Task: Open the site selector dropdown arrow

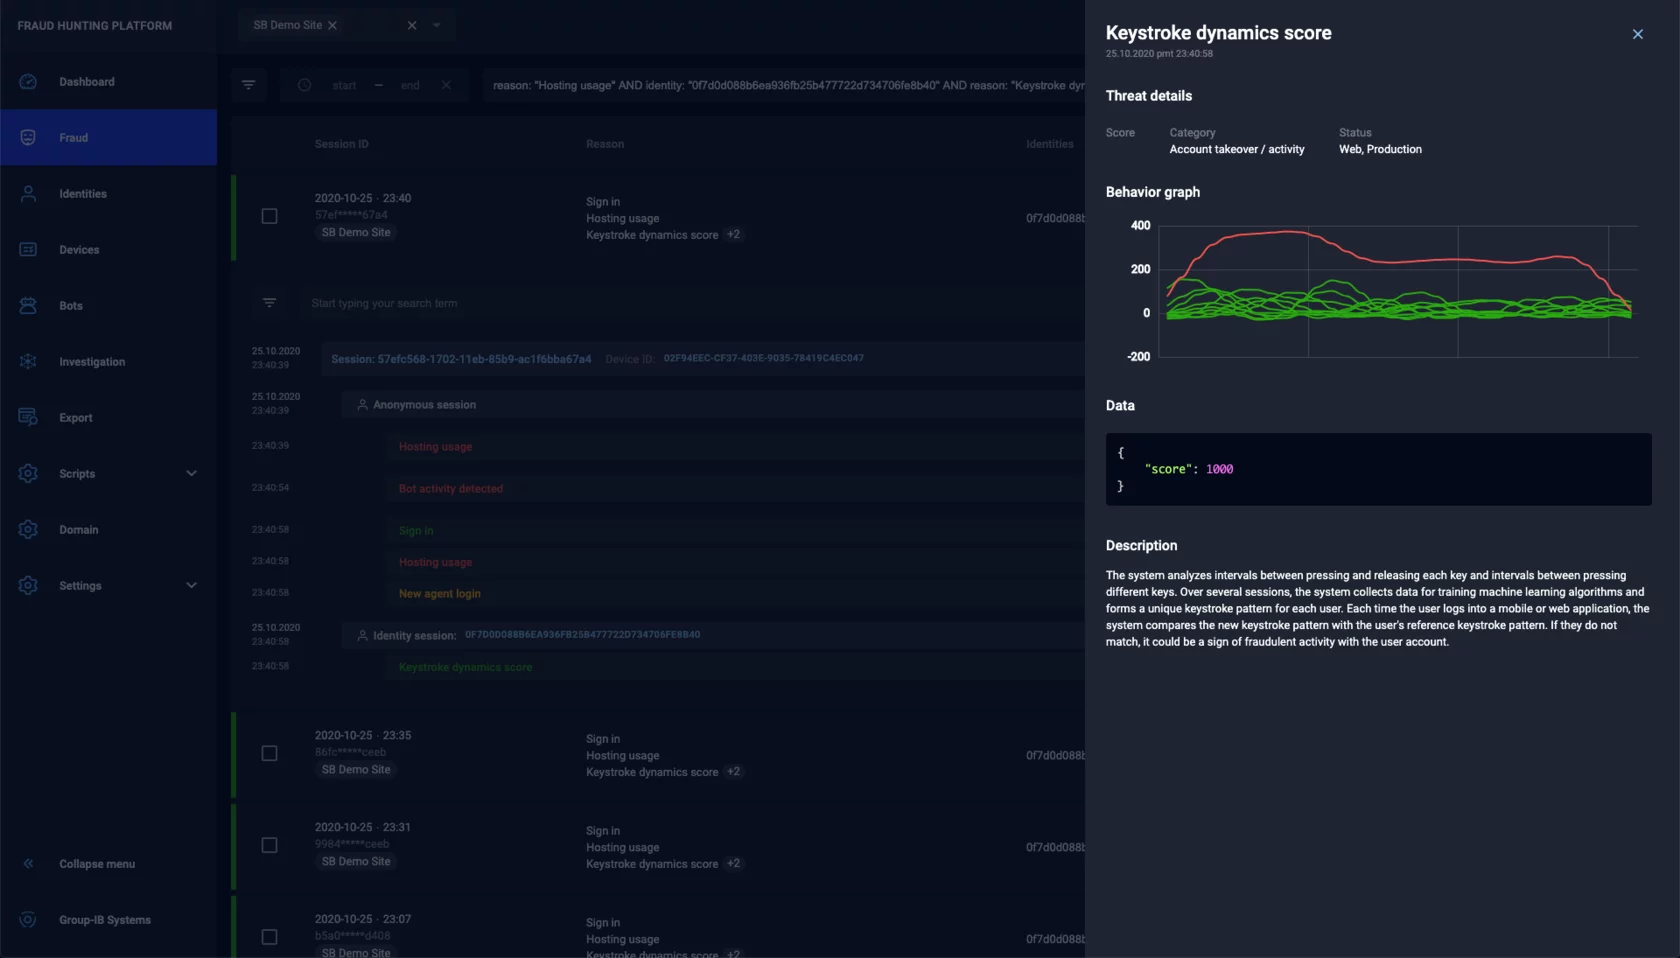Action: pyautogui.click(x=435, y=25)
